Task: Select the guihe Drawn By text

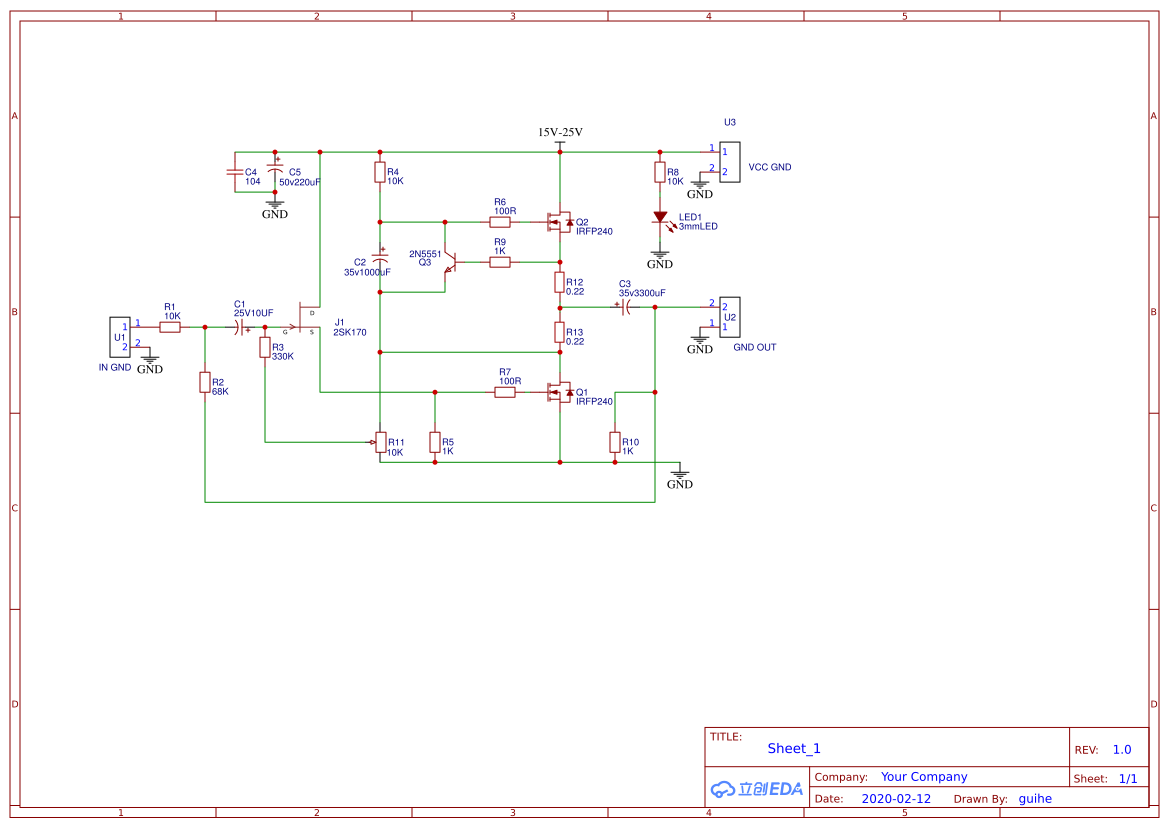Action: pos(1035,799)
